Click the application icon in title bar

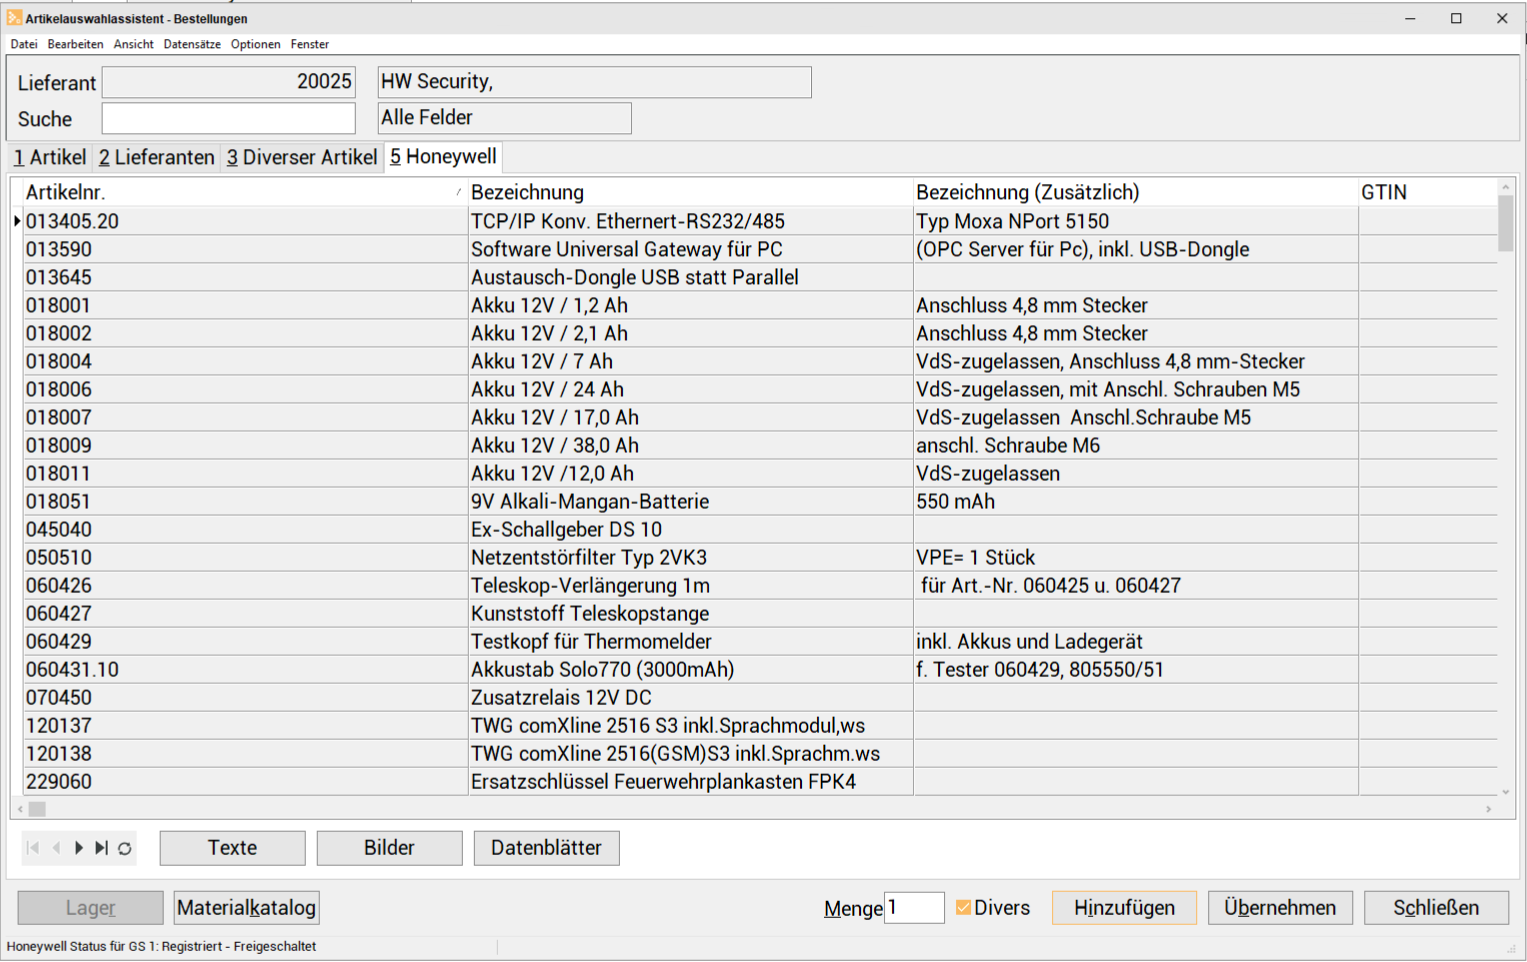[x=14, y=18]
